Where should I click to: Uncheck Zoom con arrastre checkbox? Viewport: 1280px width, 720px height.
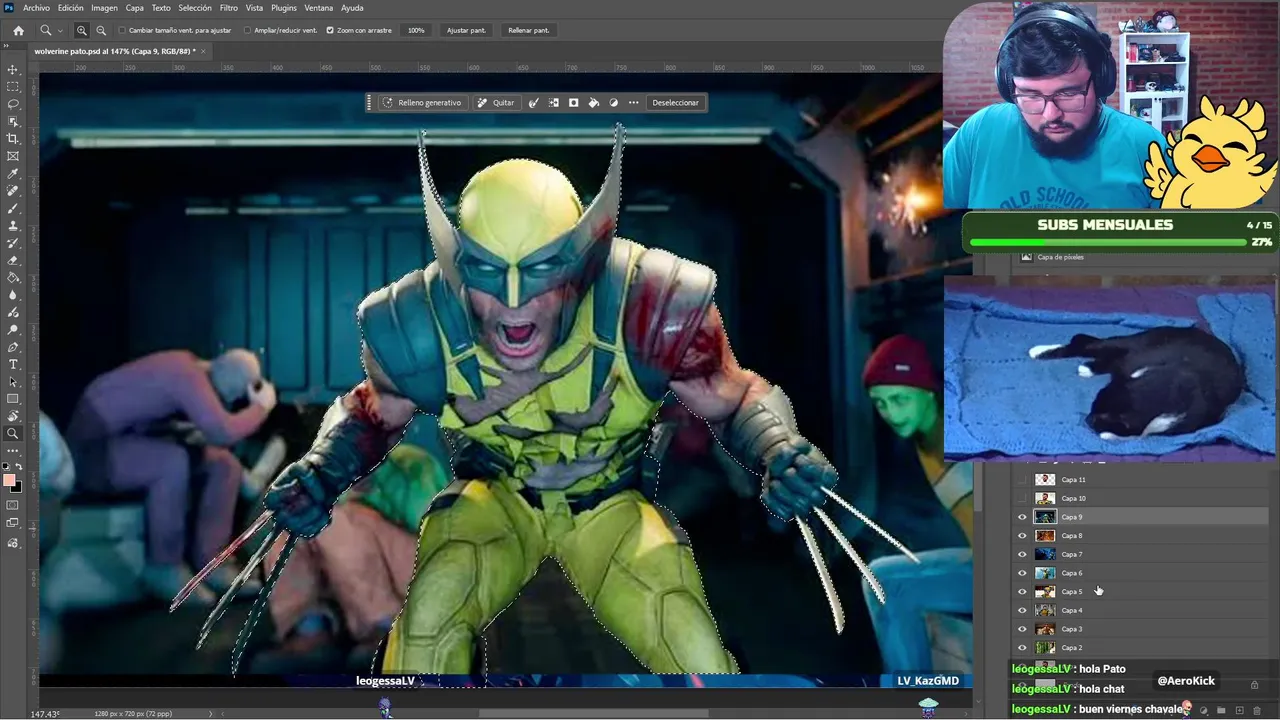(x=330, y=30)
